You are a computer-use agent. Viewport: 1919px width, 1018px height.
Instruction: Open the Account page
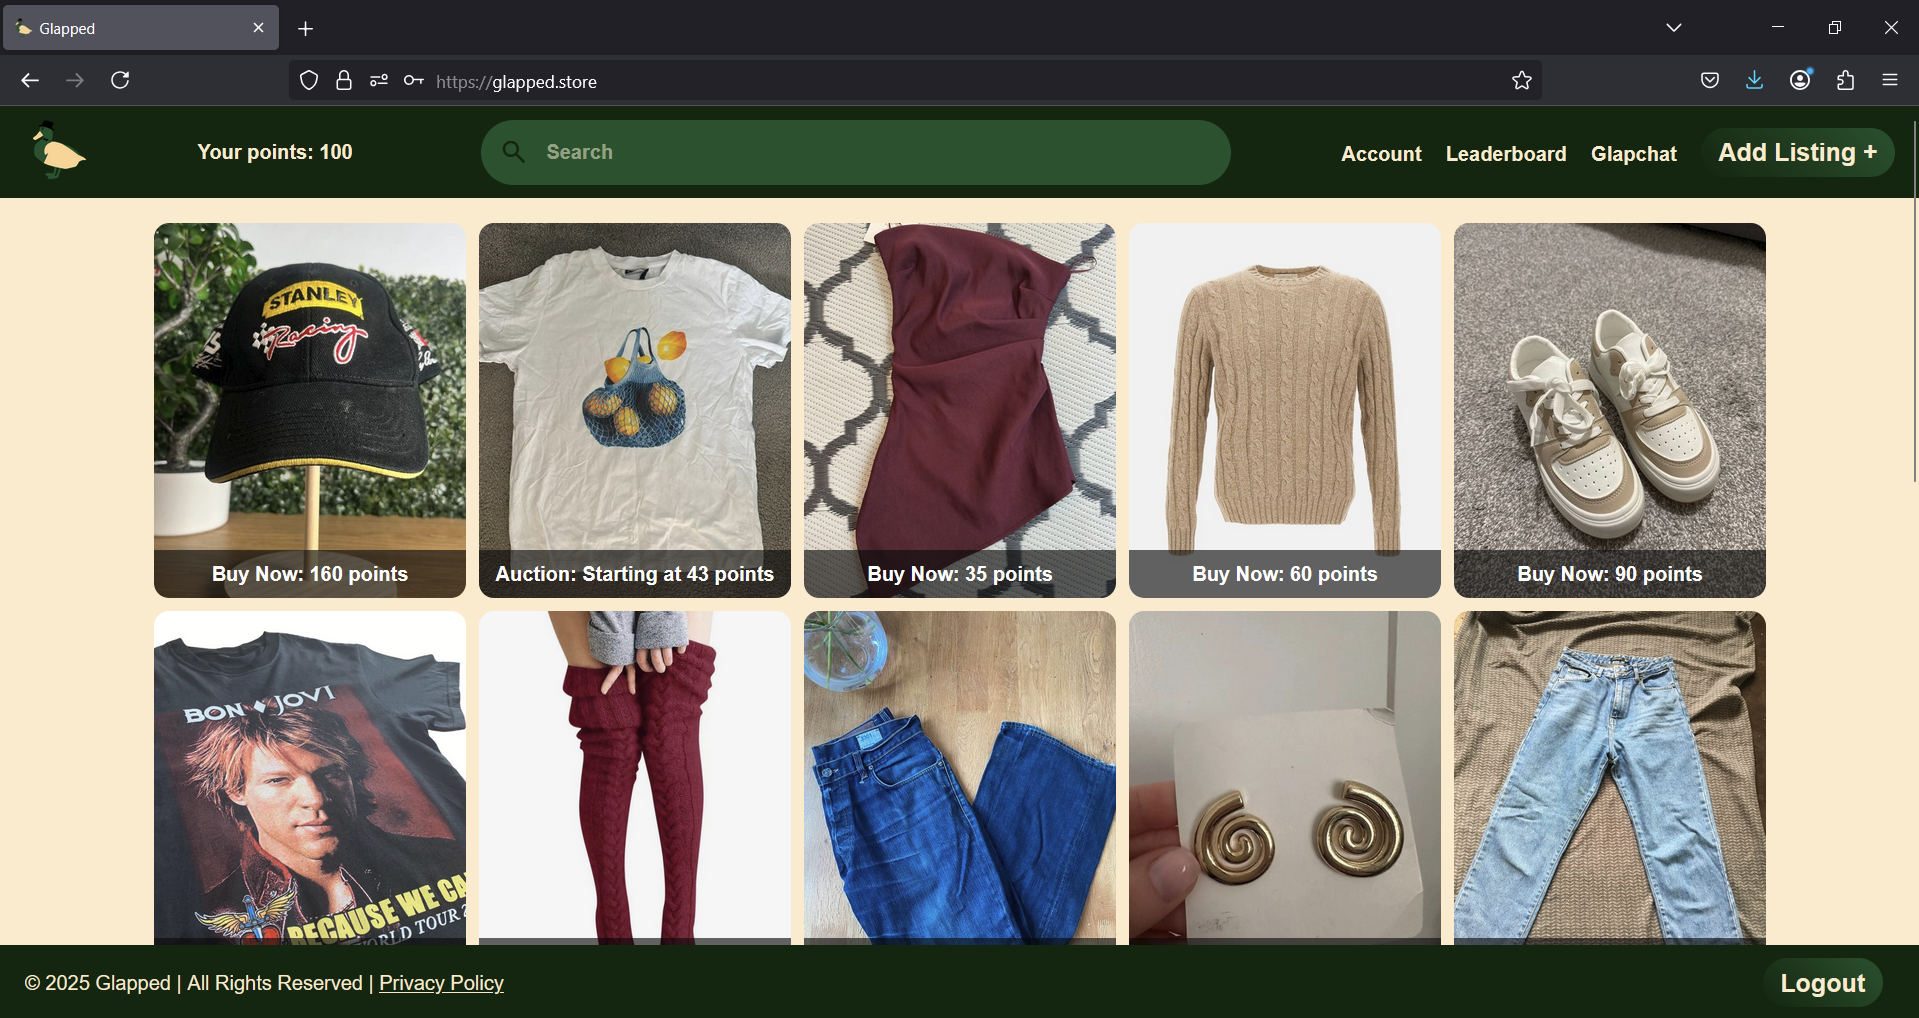1381,154
